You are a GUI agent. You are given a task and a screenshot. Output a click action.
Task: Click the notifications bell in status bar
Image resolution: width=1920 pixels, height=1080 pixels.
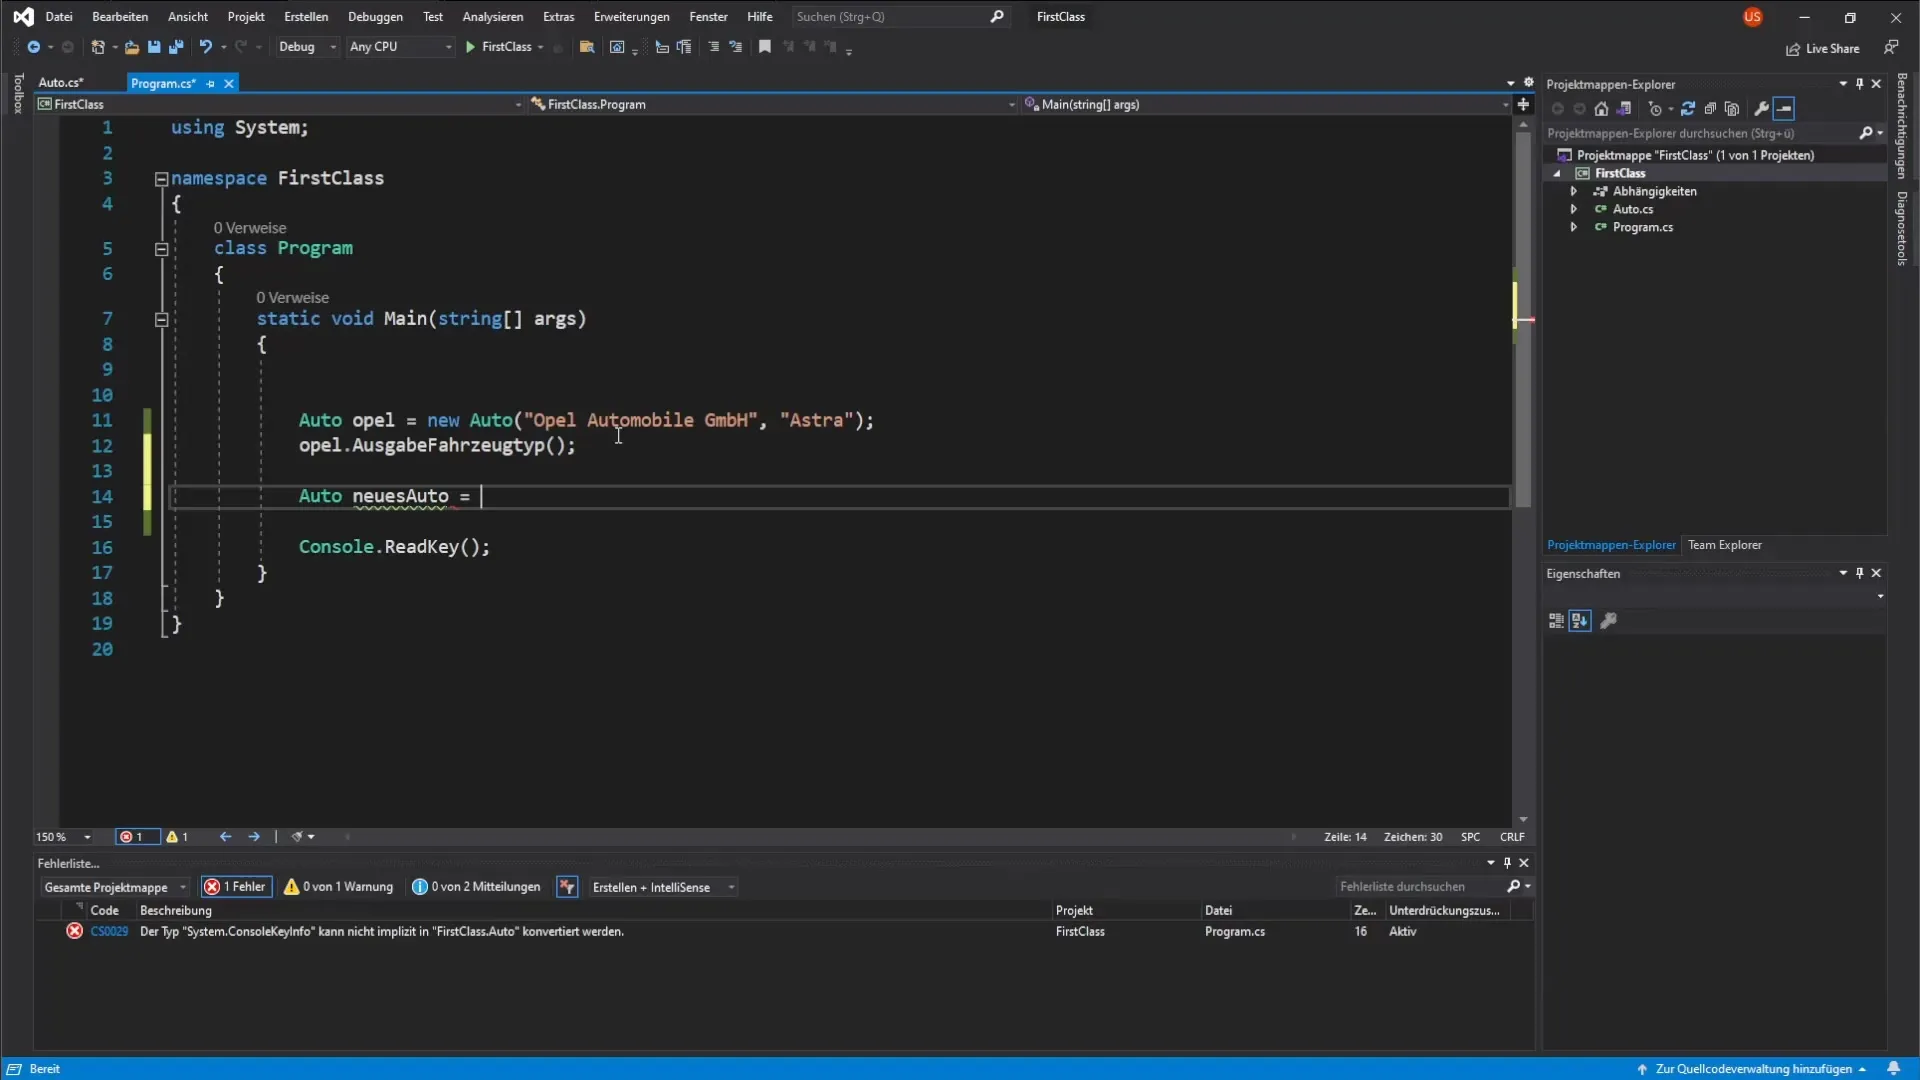[x=1893, y=1069]
